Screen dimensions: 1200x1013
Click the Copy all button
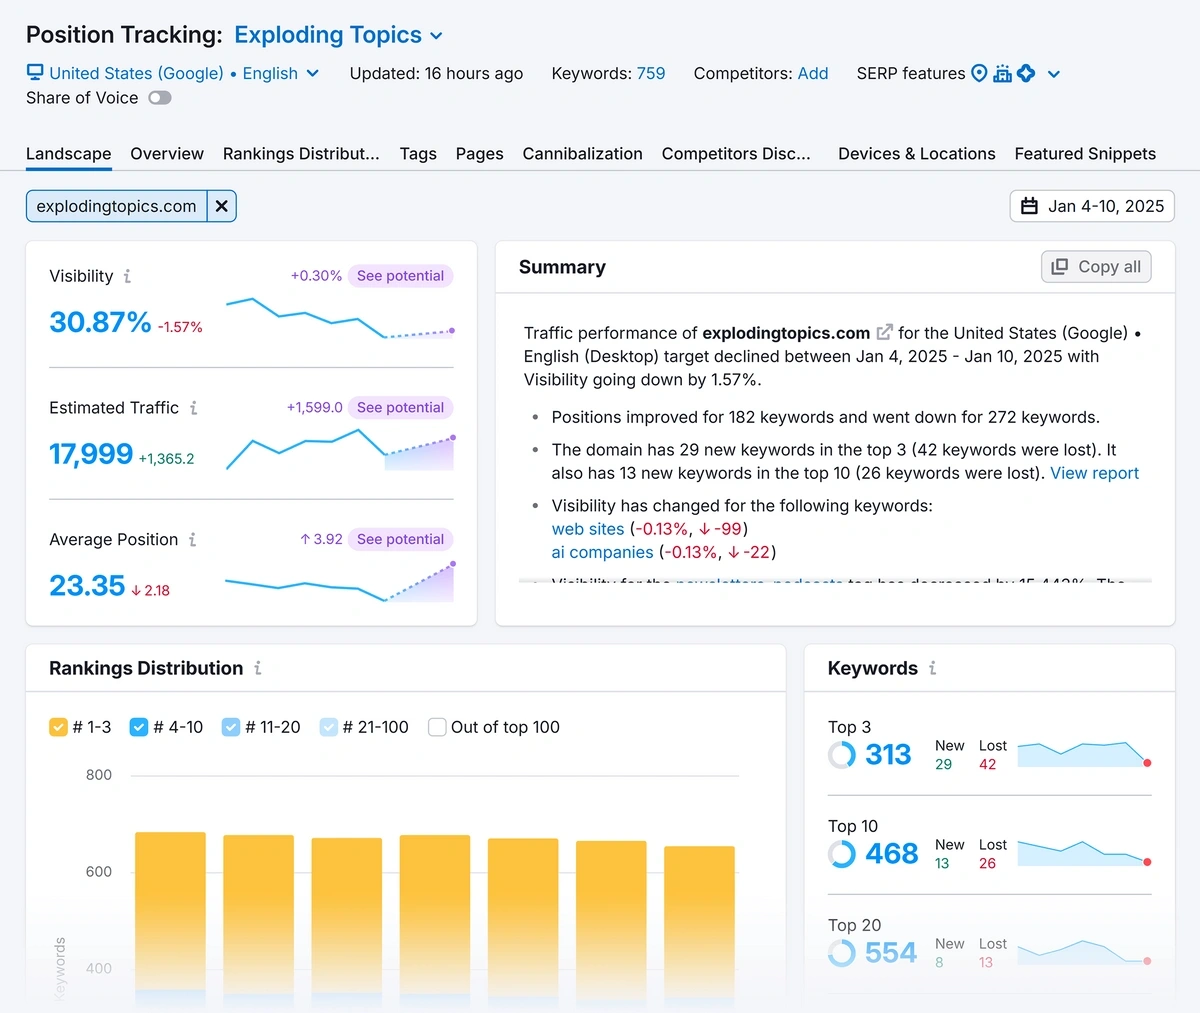1096,267
